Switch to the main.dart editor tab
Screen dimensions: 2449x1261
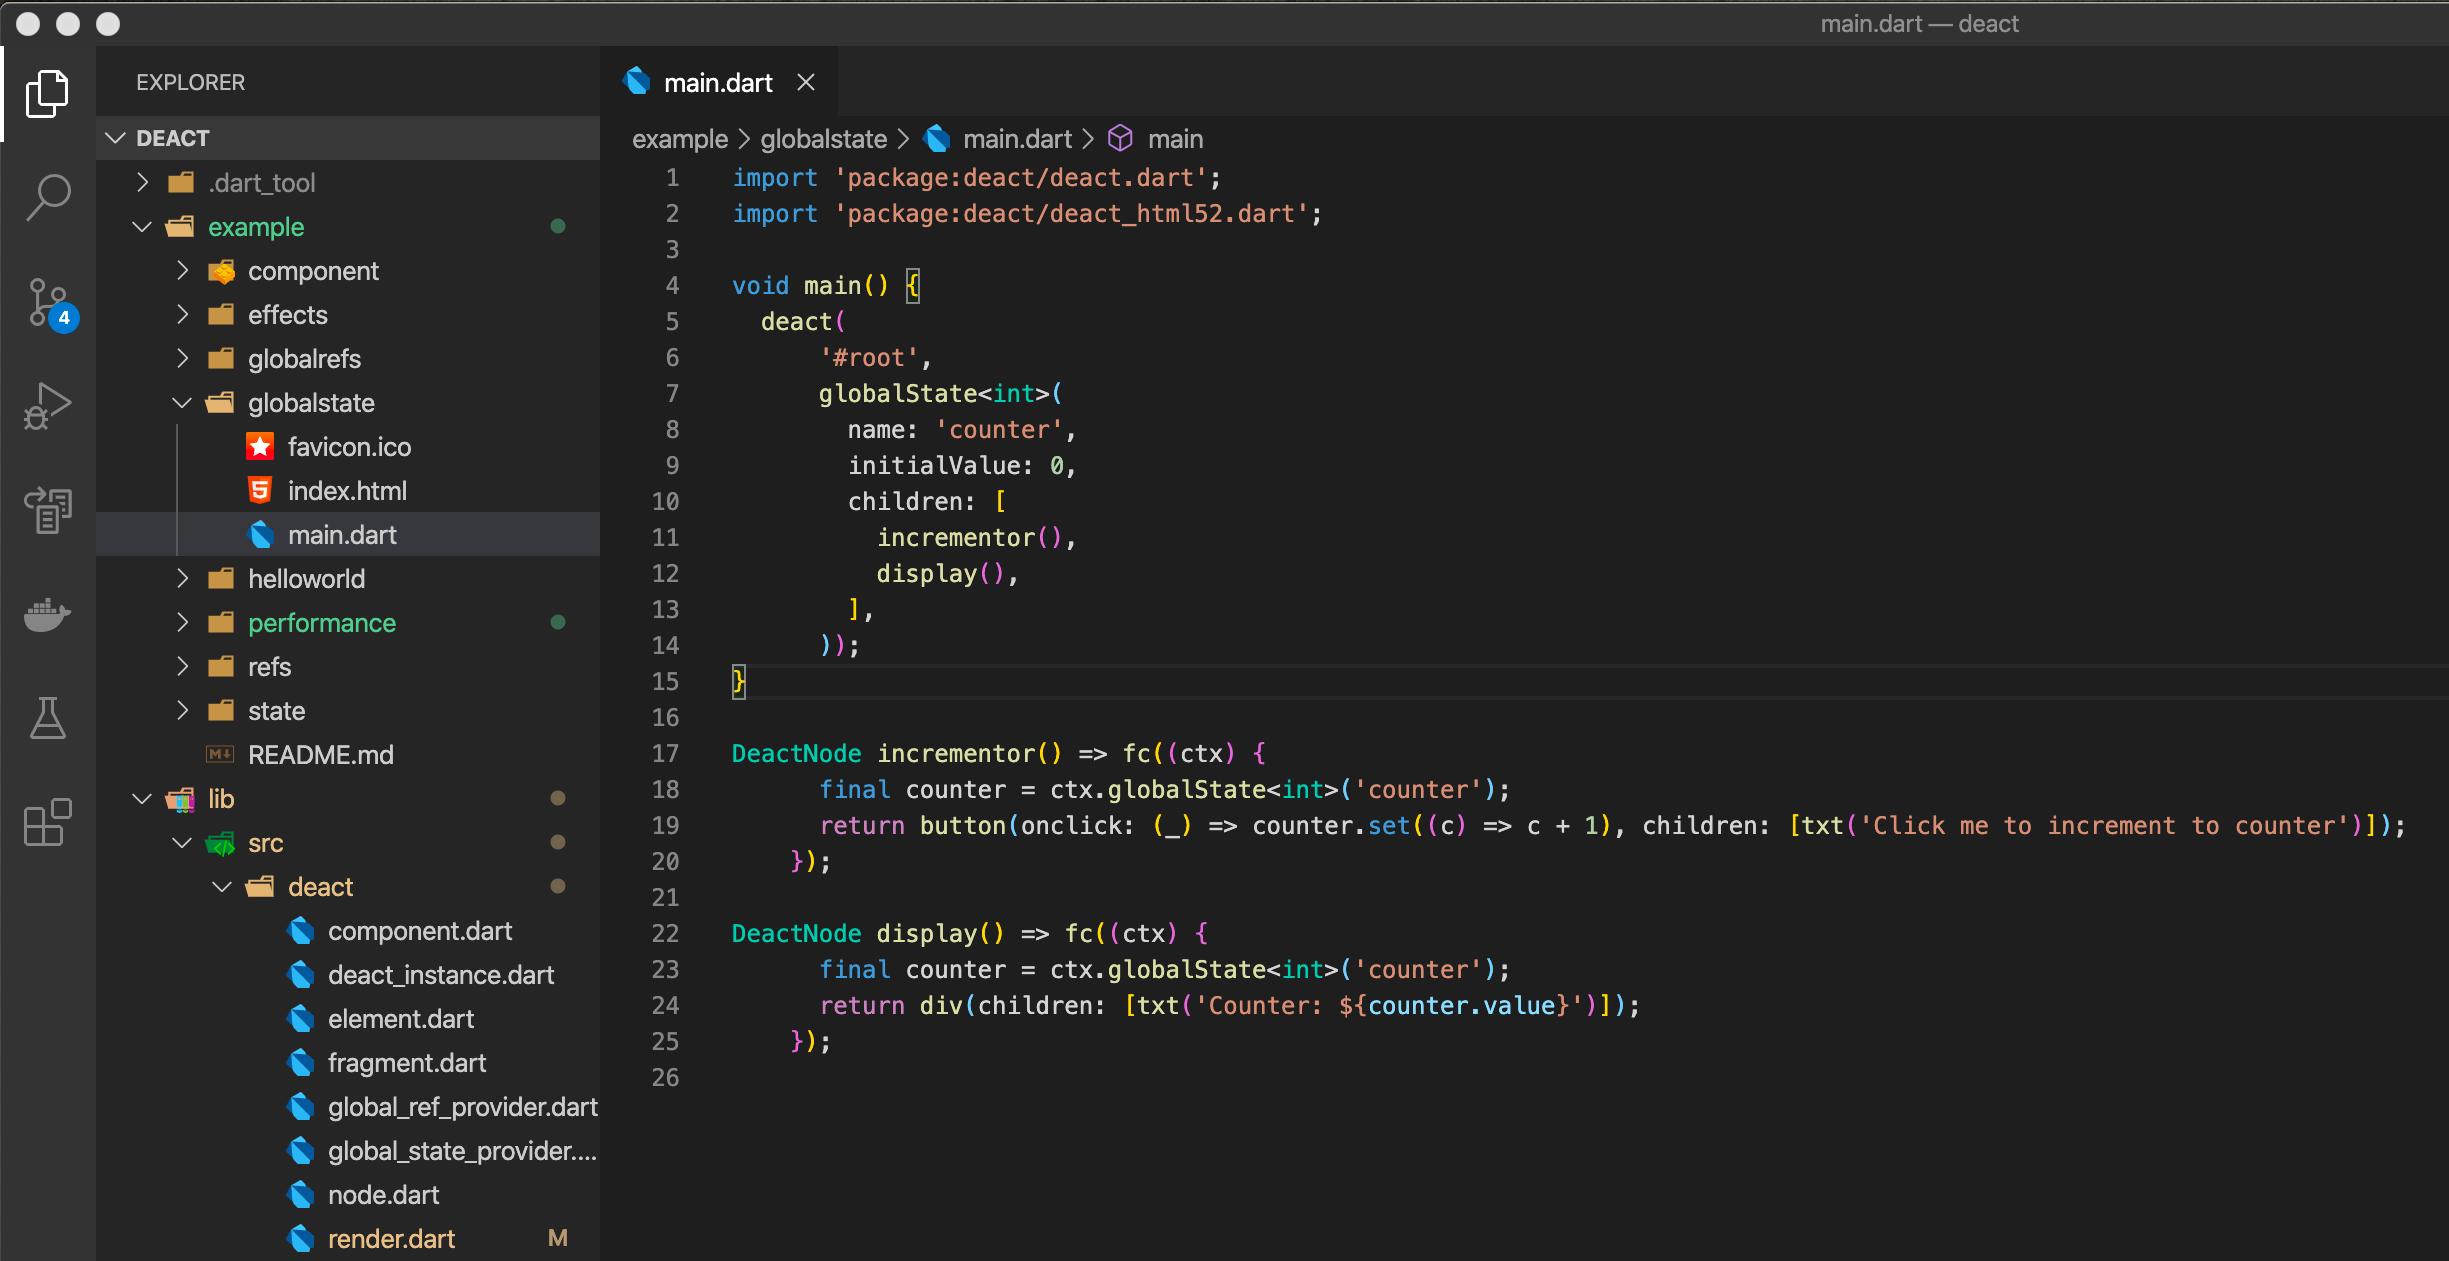[719, 81]
